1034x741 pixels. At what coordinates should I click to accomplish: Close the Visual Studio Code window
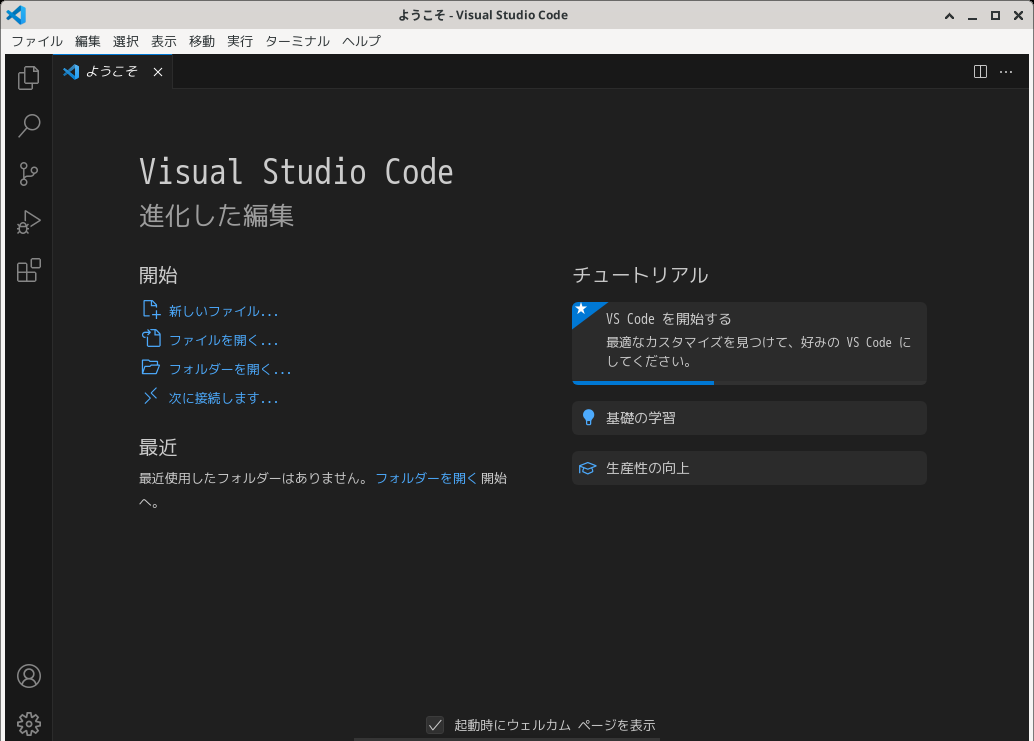(x=1018, y=15)
